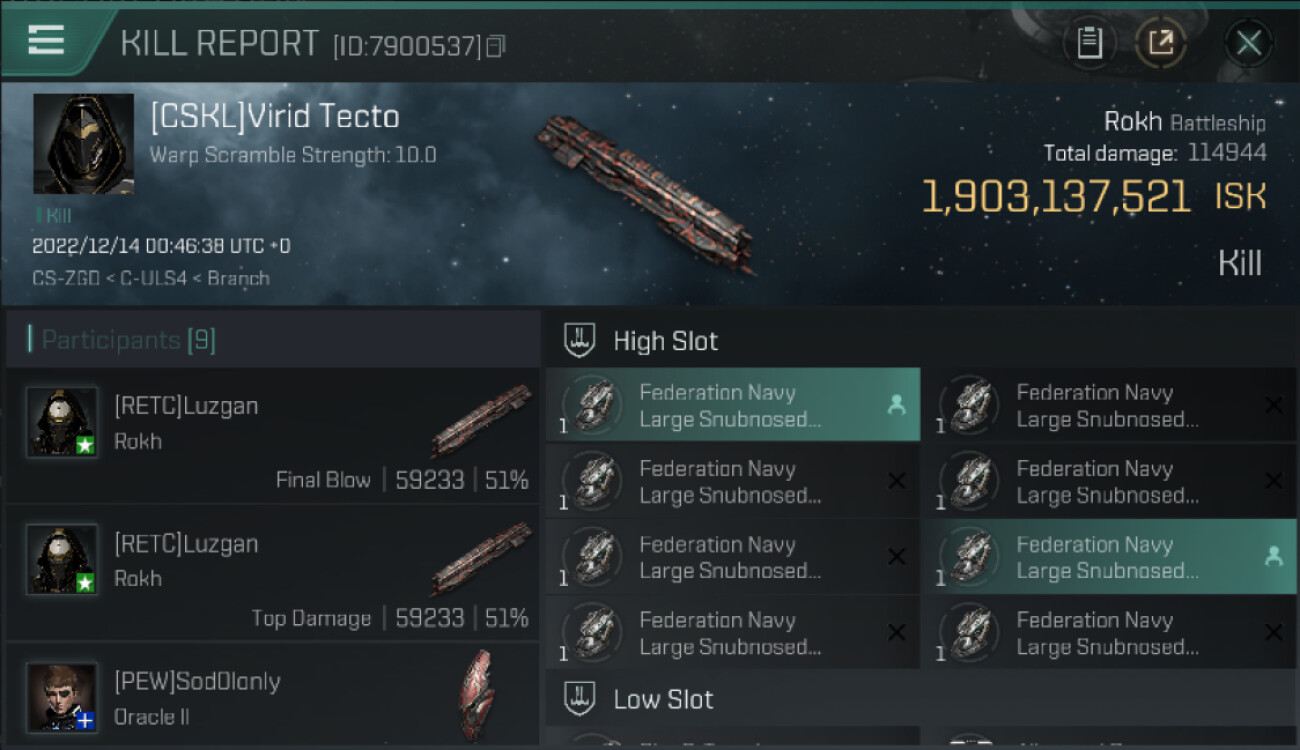
Task: Click the Low Slot section icon
Action: click(x=580, y=699)
